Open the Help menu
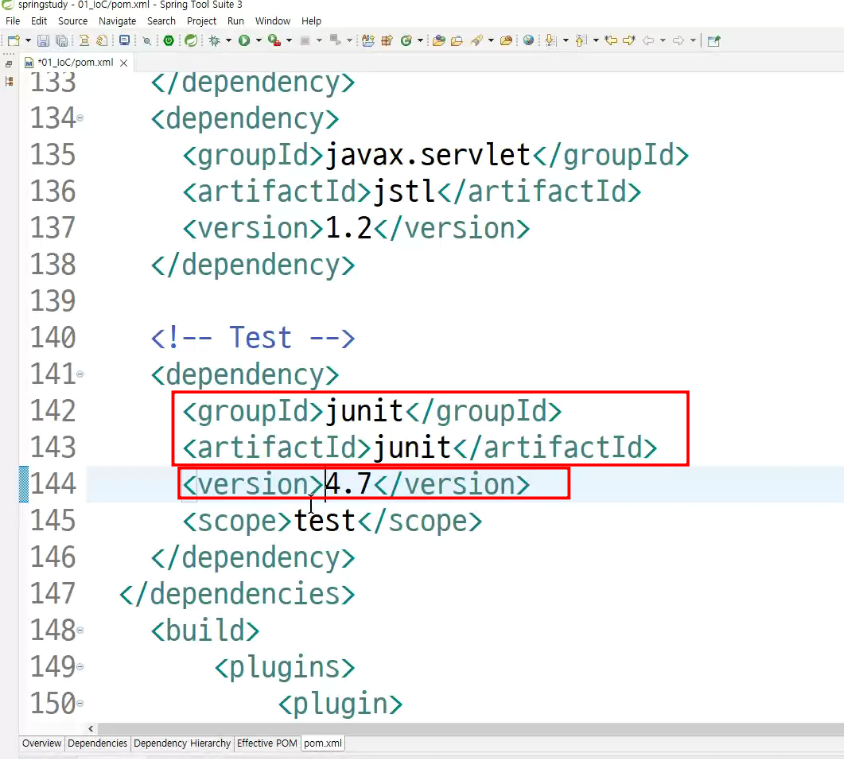Screen dimensions: 844x759 click(x=311, y=21)
